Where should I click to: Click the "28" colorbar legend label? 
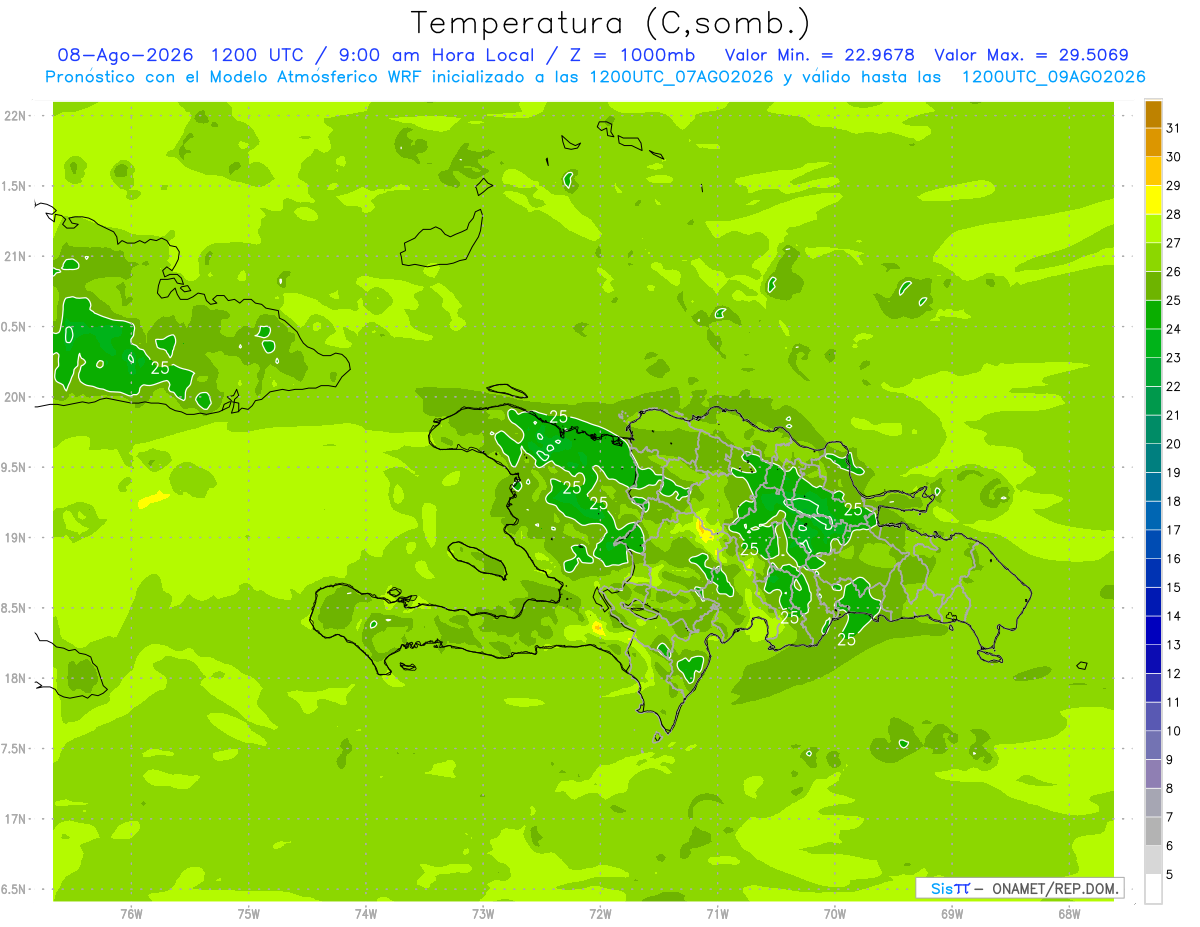click(1174, 214)
